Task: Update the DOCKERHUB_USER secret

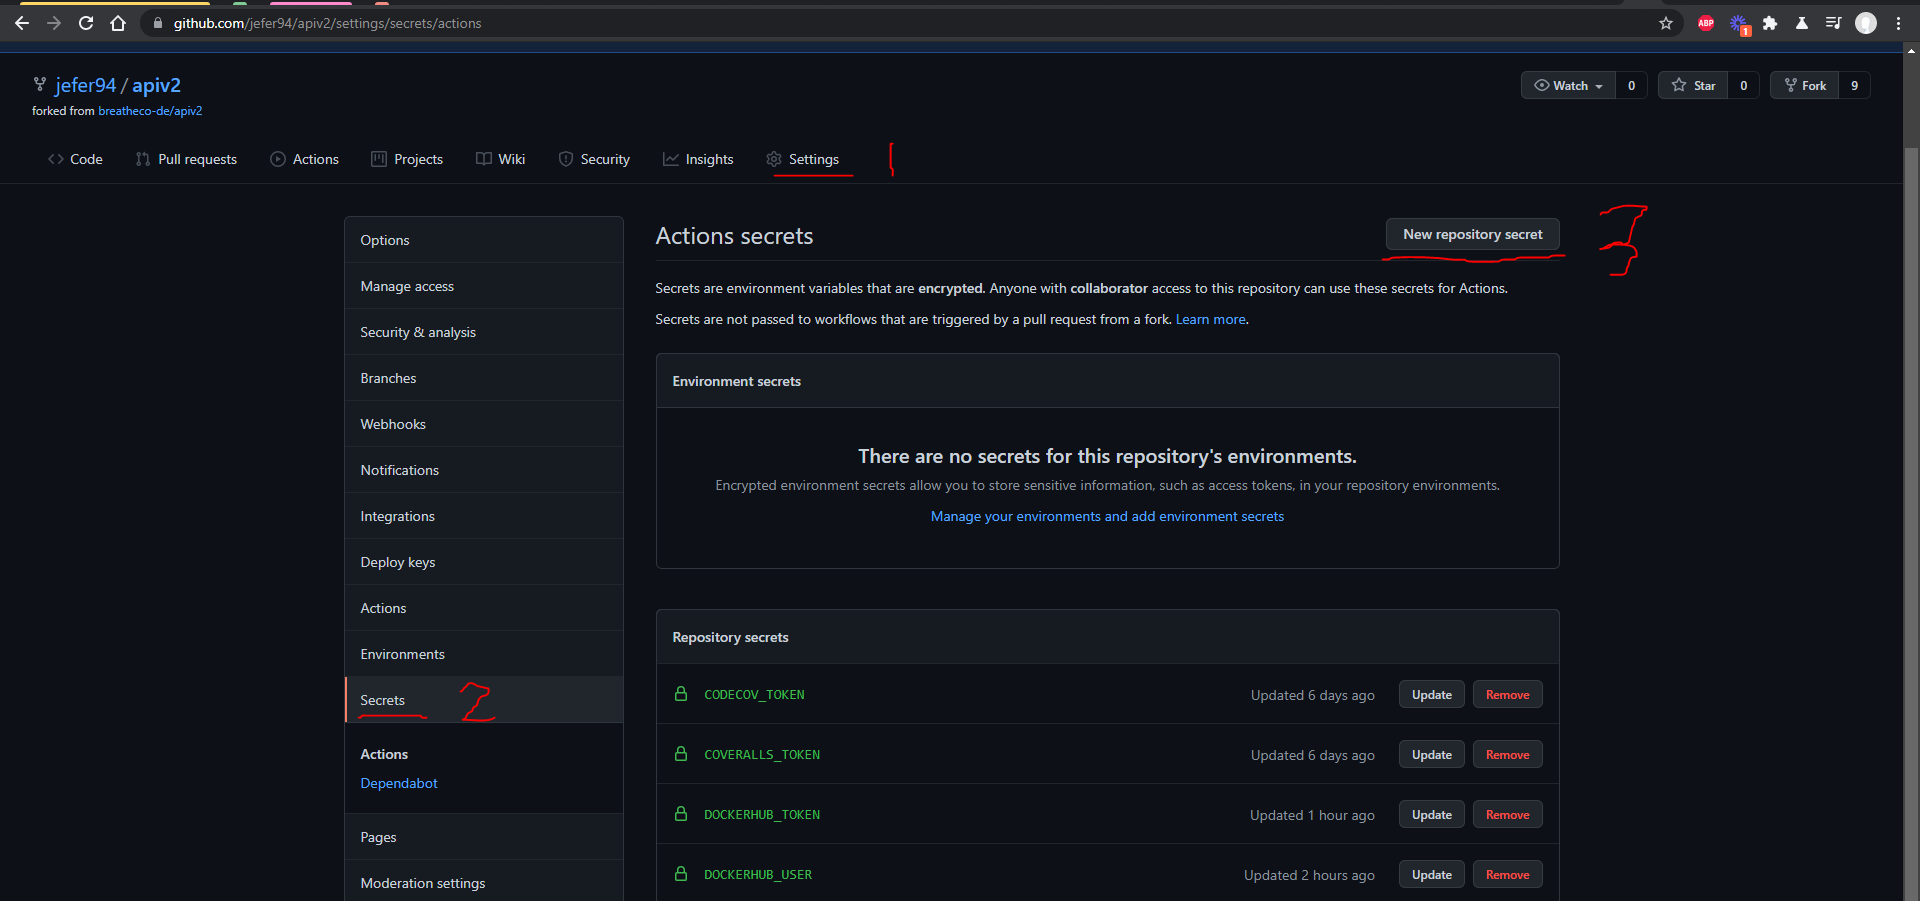Action: pyautogui.click(x=1431, y=875)
